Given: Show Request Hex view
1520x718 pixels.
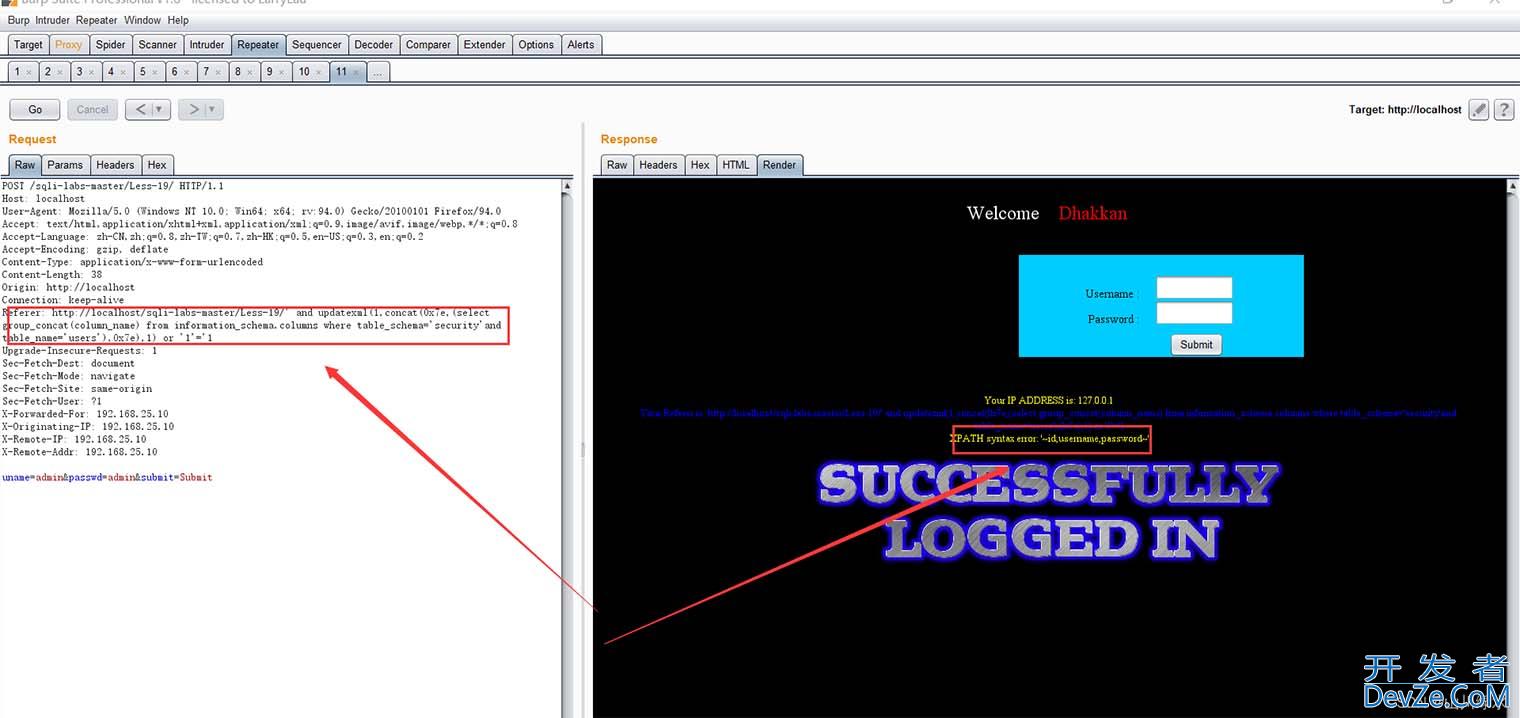Looking at the screenshot, I should (157, 165).
